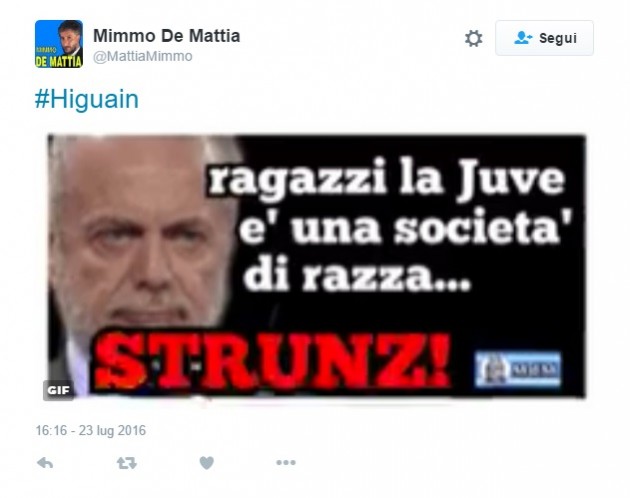Click the Segui follow button
The width and height of the screenshot is (630, 498).
coord(544,38)
